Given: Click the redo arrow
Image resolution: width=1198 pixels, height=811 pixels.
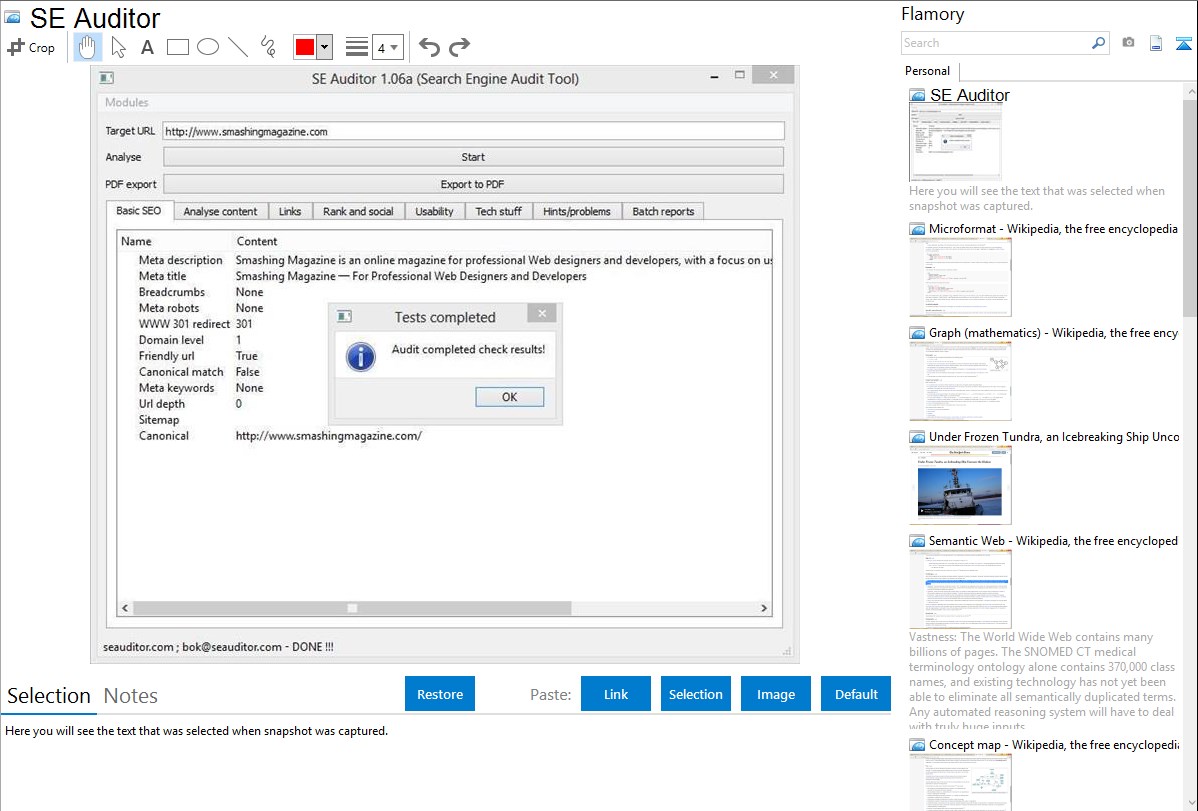Looking at the screenshot, I should pos(460,47).
